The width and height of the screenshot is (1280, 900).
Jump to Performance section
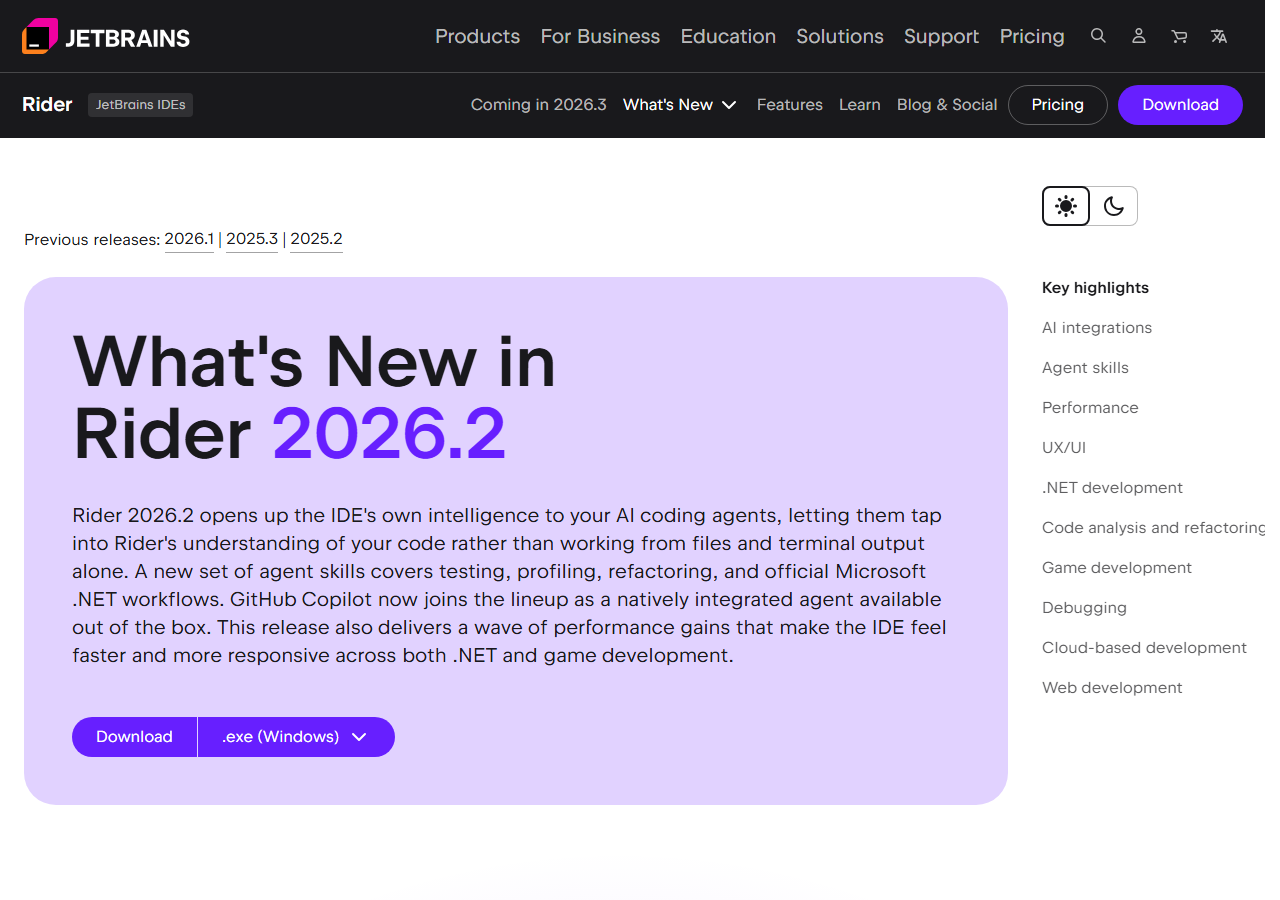[x=1090, y=408]
